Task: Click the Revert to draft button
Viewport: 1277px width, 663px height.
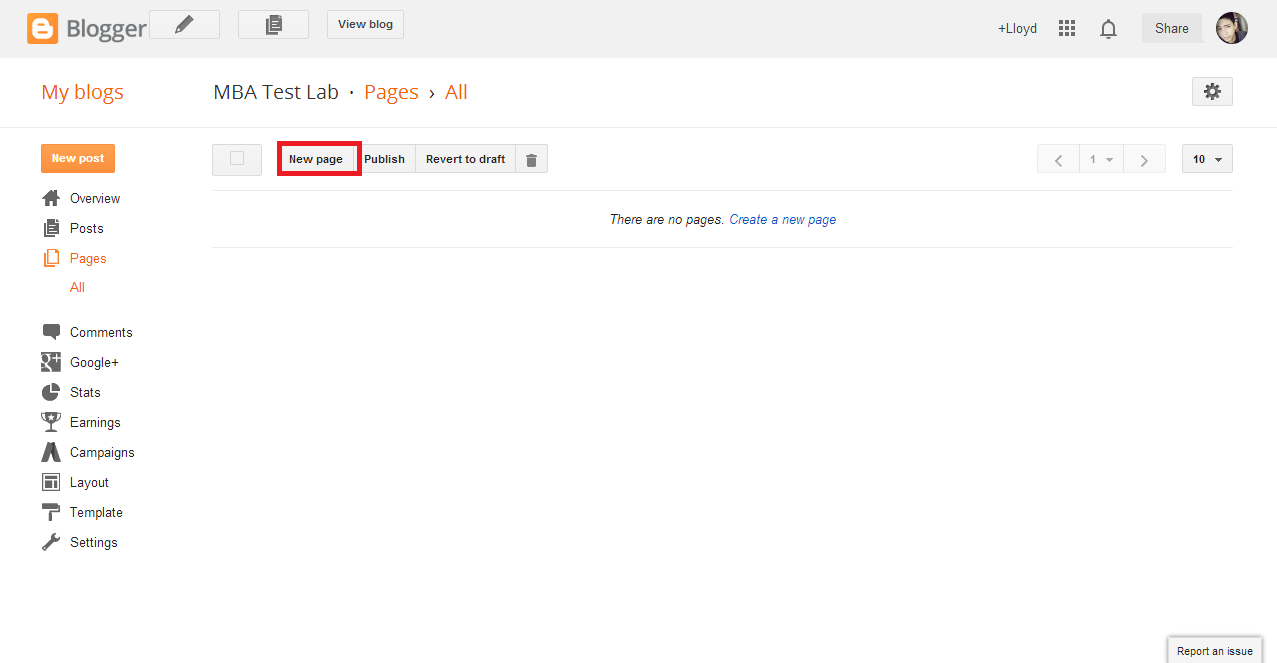Action: coord(466,159)
